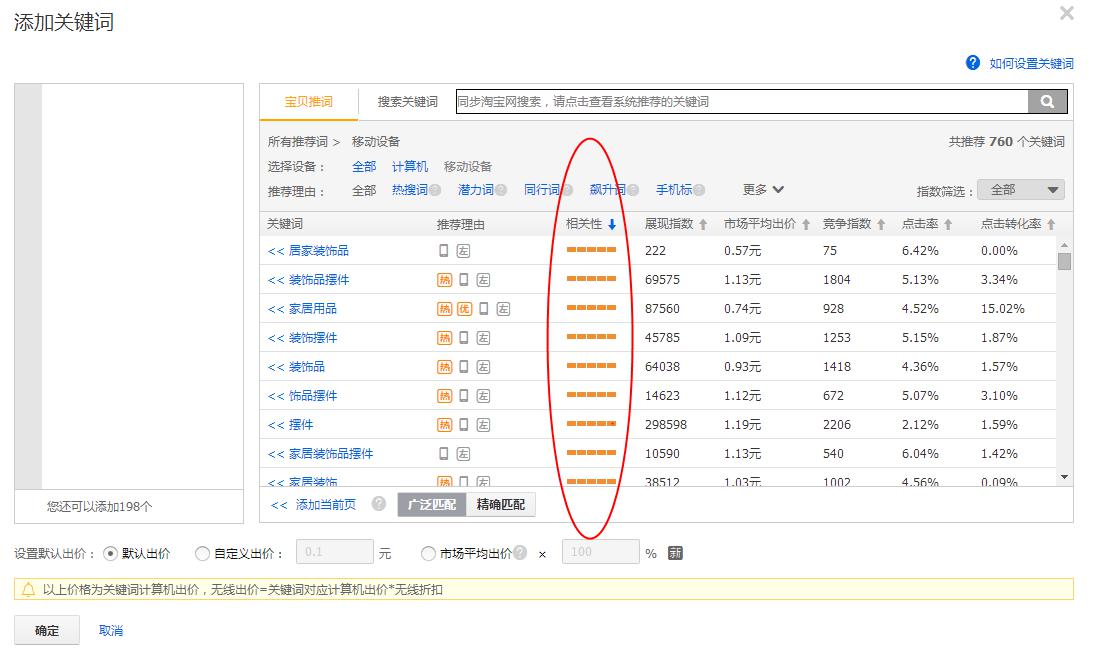Click the help icon after 市场平均出价
Viewport: 1094px width, 667px height.
tap(520, 553)
